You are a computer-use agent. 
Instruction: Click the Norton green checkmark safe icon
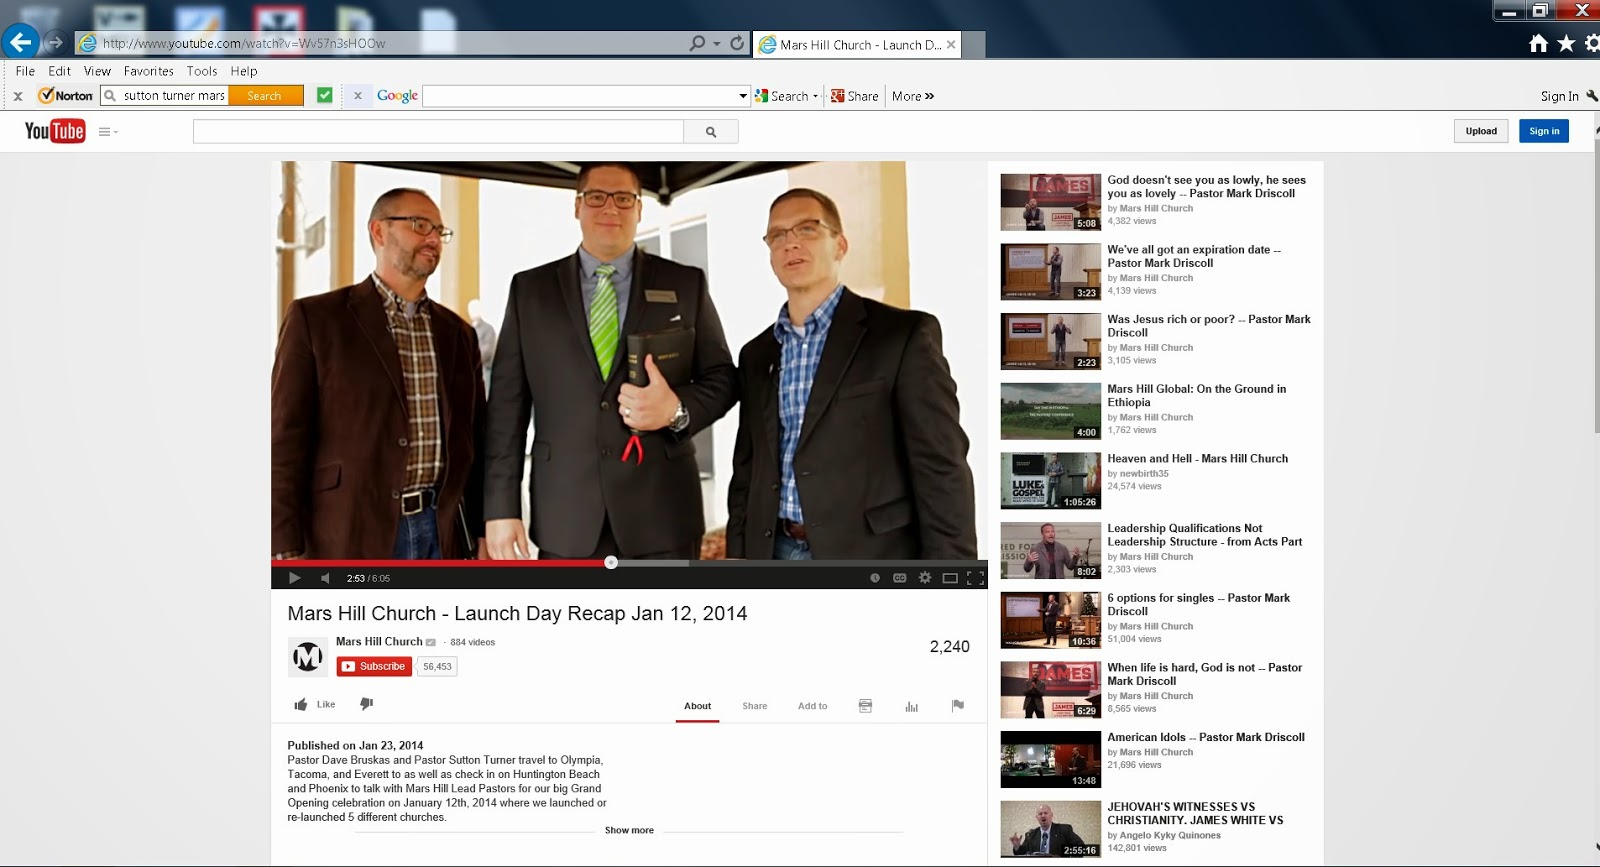(x=325, y=95)
